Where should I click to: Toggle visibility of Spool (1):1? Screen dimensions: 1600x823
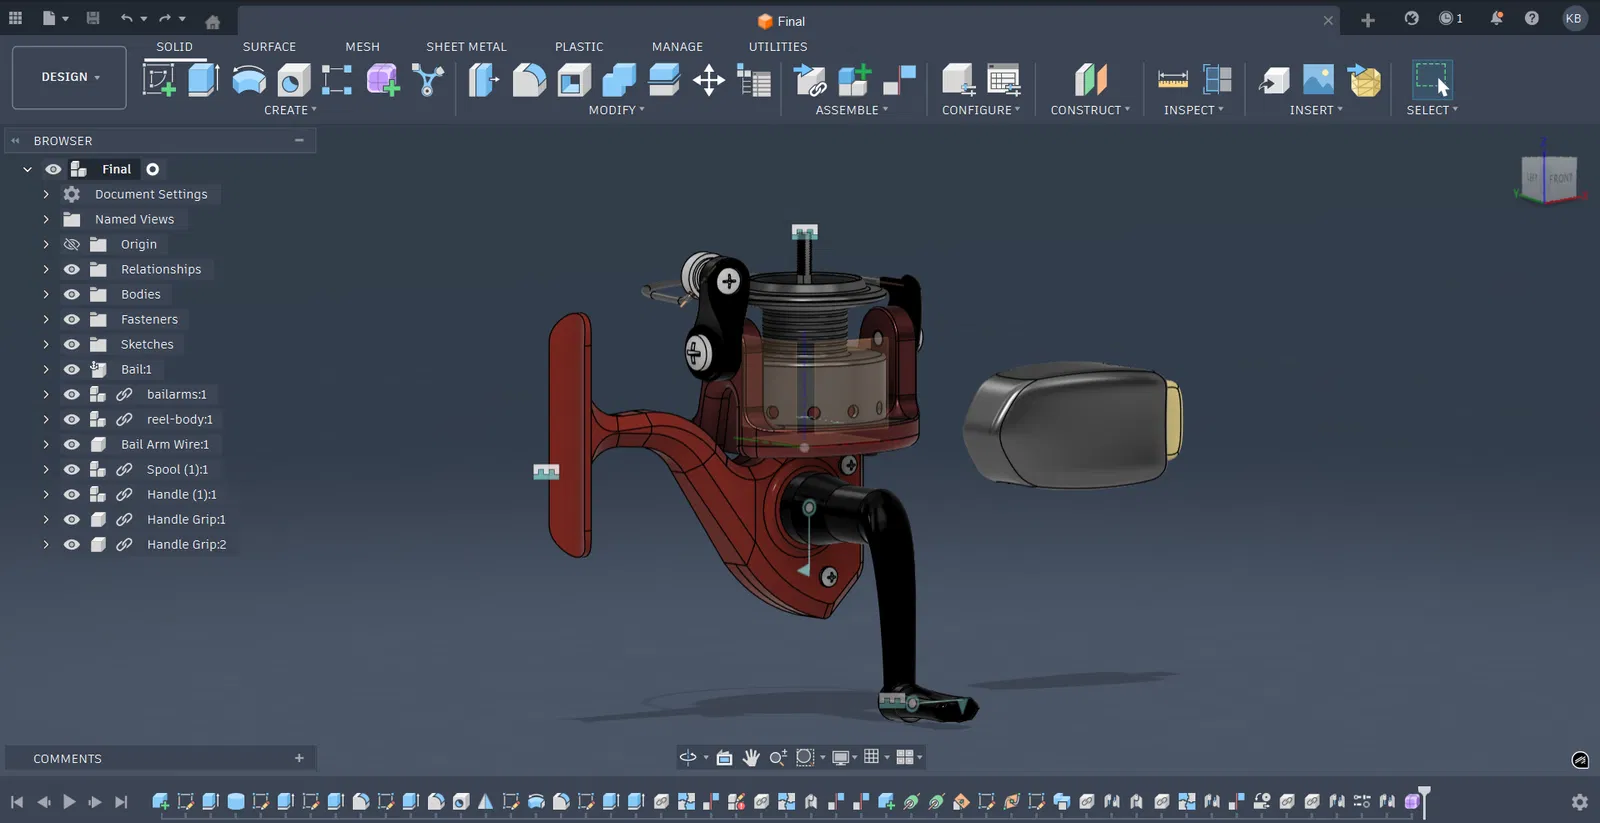click(72, 469)
